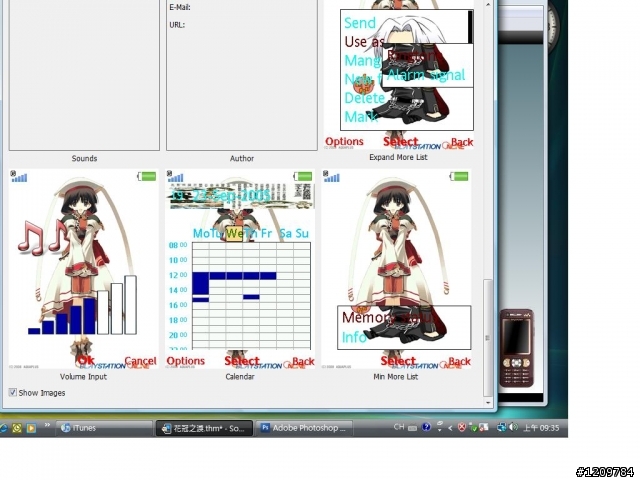The height and width of the screenshot is (480, 640).
Task: Open the Internet Explorer quick launch icon
Action: pyautogui.click(x=3, y=428)
